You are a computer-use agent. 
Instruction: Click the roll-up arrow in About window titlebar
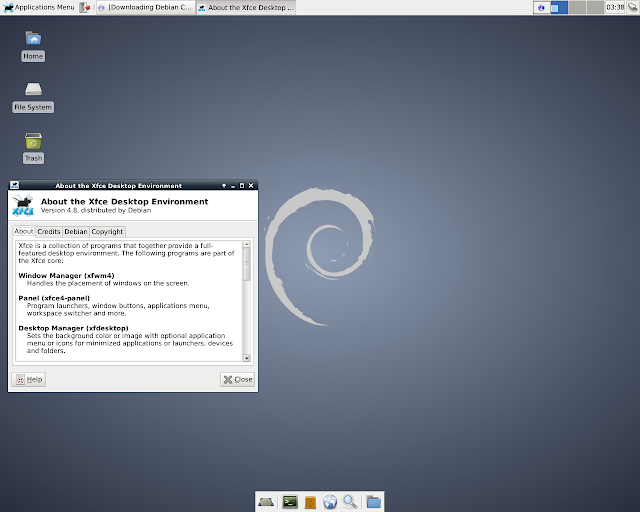click(224, 185)
